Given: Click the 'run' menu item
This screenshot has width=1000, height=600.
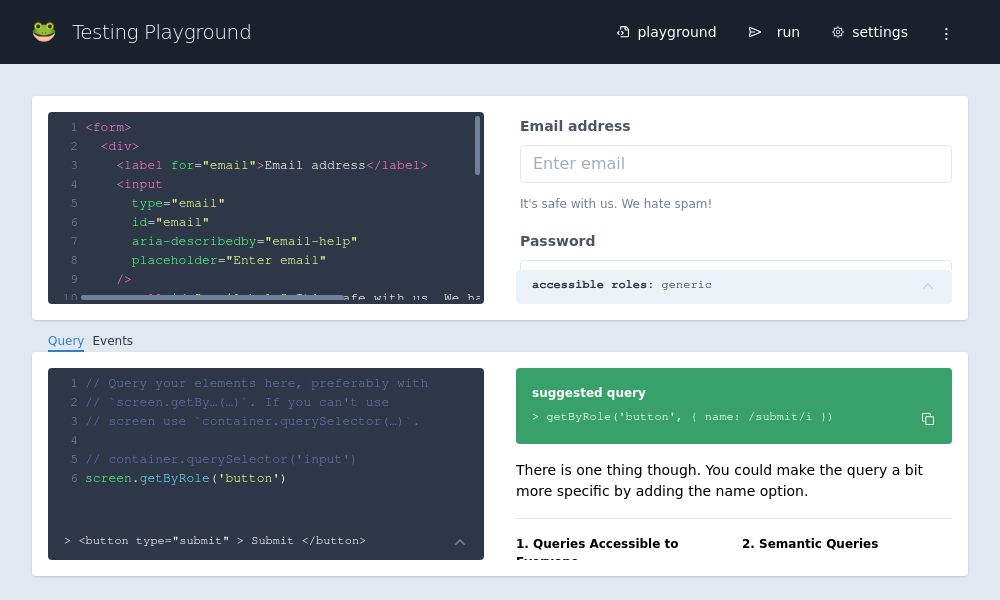Looking at the screenshot, I should [x=788, y=32].
